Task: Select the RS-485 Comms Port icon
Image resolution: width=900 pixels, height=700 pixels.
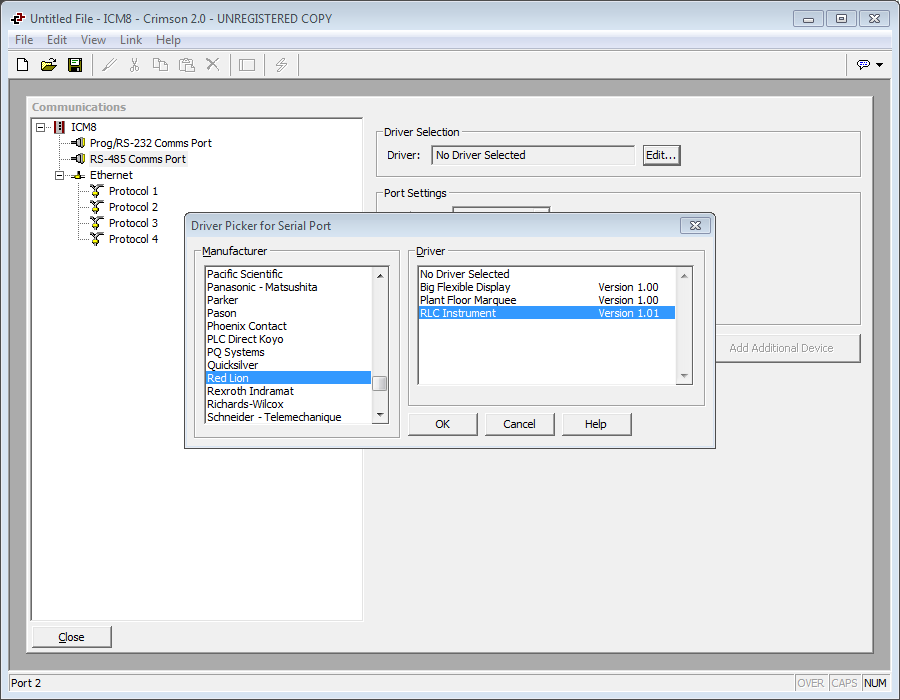Action: [x=78, y=159]
